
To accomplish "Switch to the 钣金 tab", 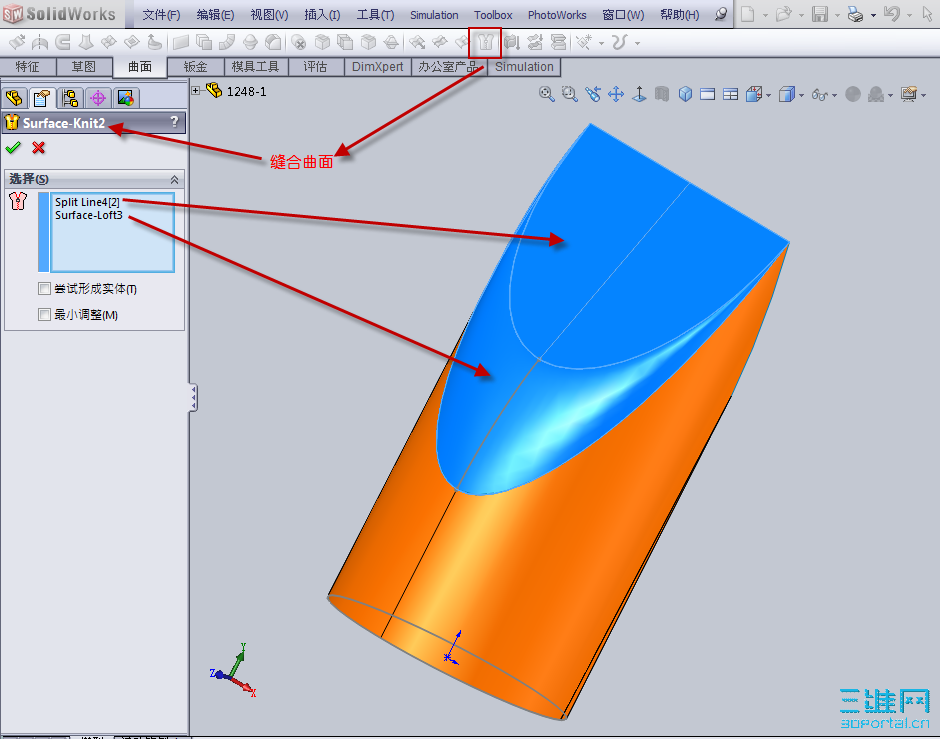I will pyautogui.click(x=195, y=67).
